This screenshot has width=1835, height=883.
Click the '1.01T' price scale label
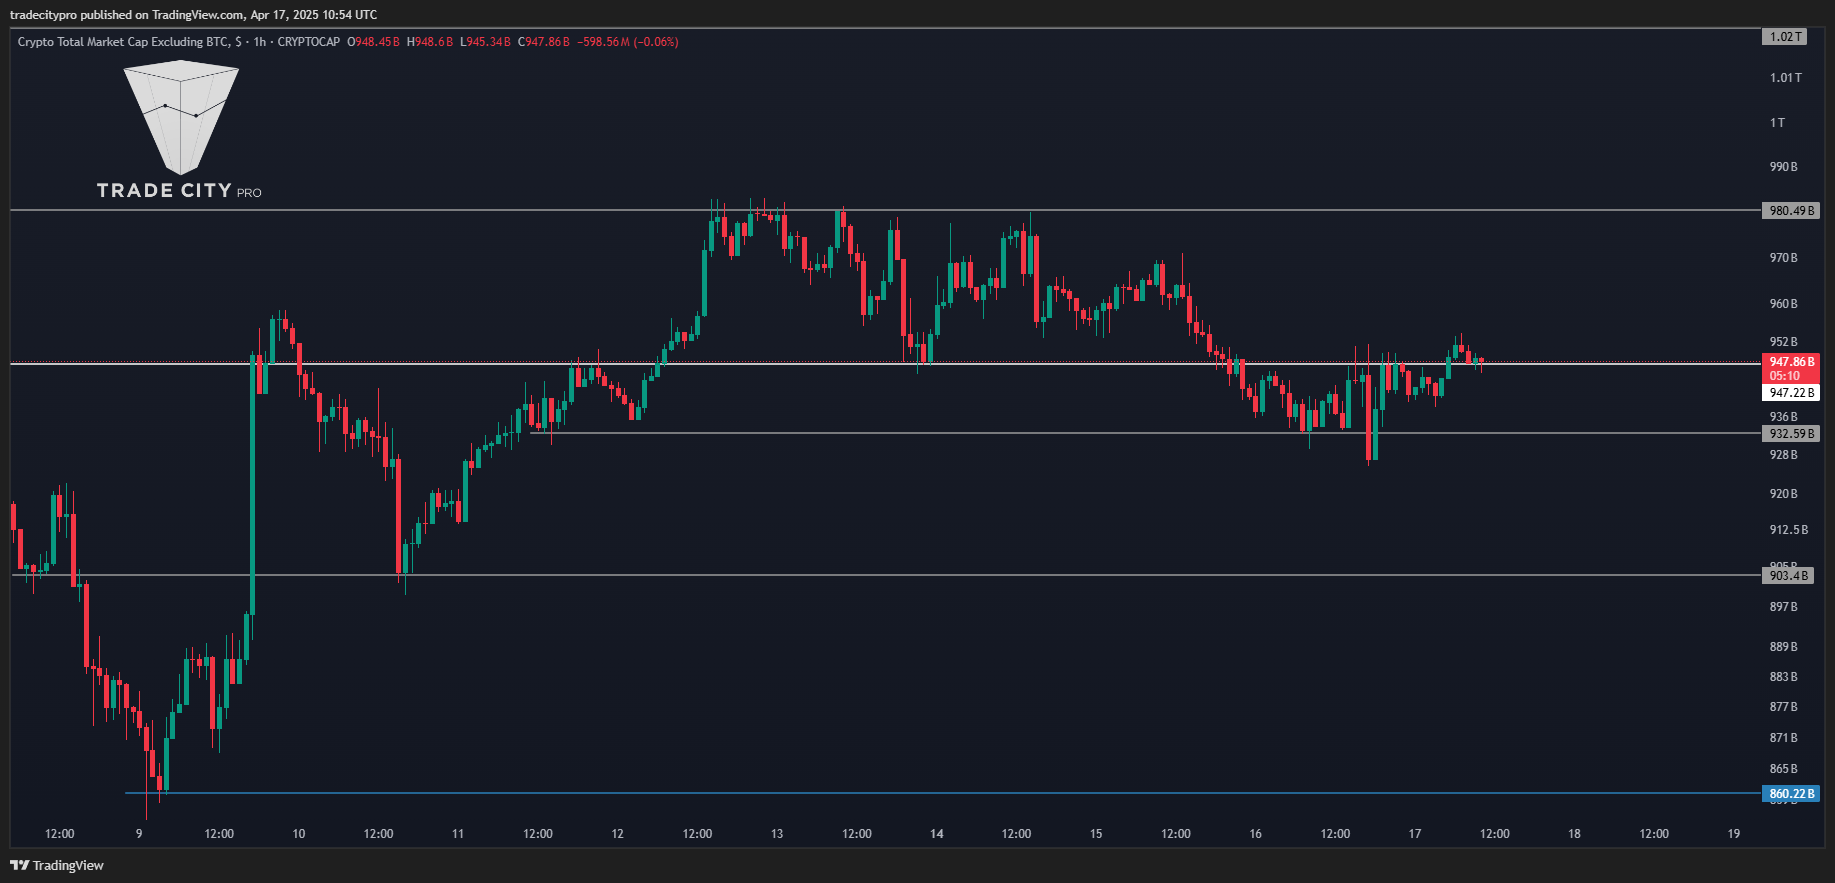1785,78
